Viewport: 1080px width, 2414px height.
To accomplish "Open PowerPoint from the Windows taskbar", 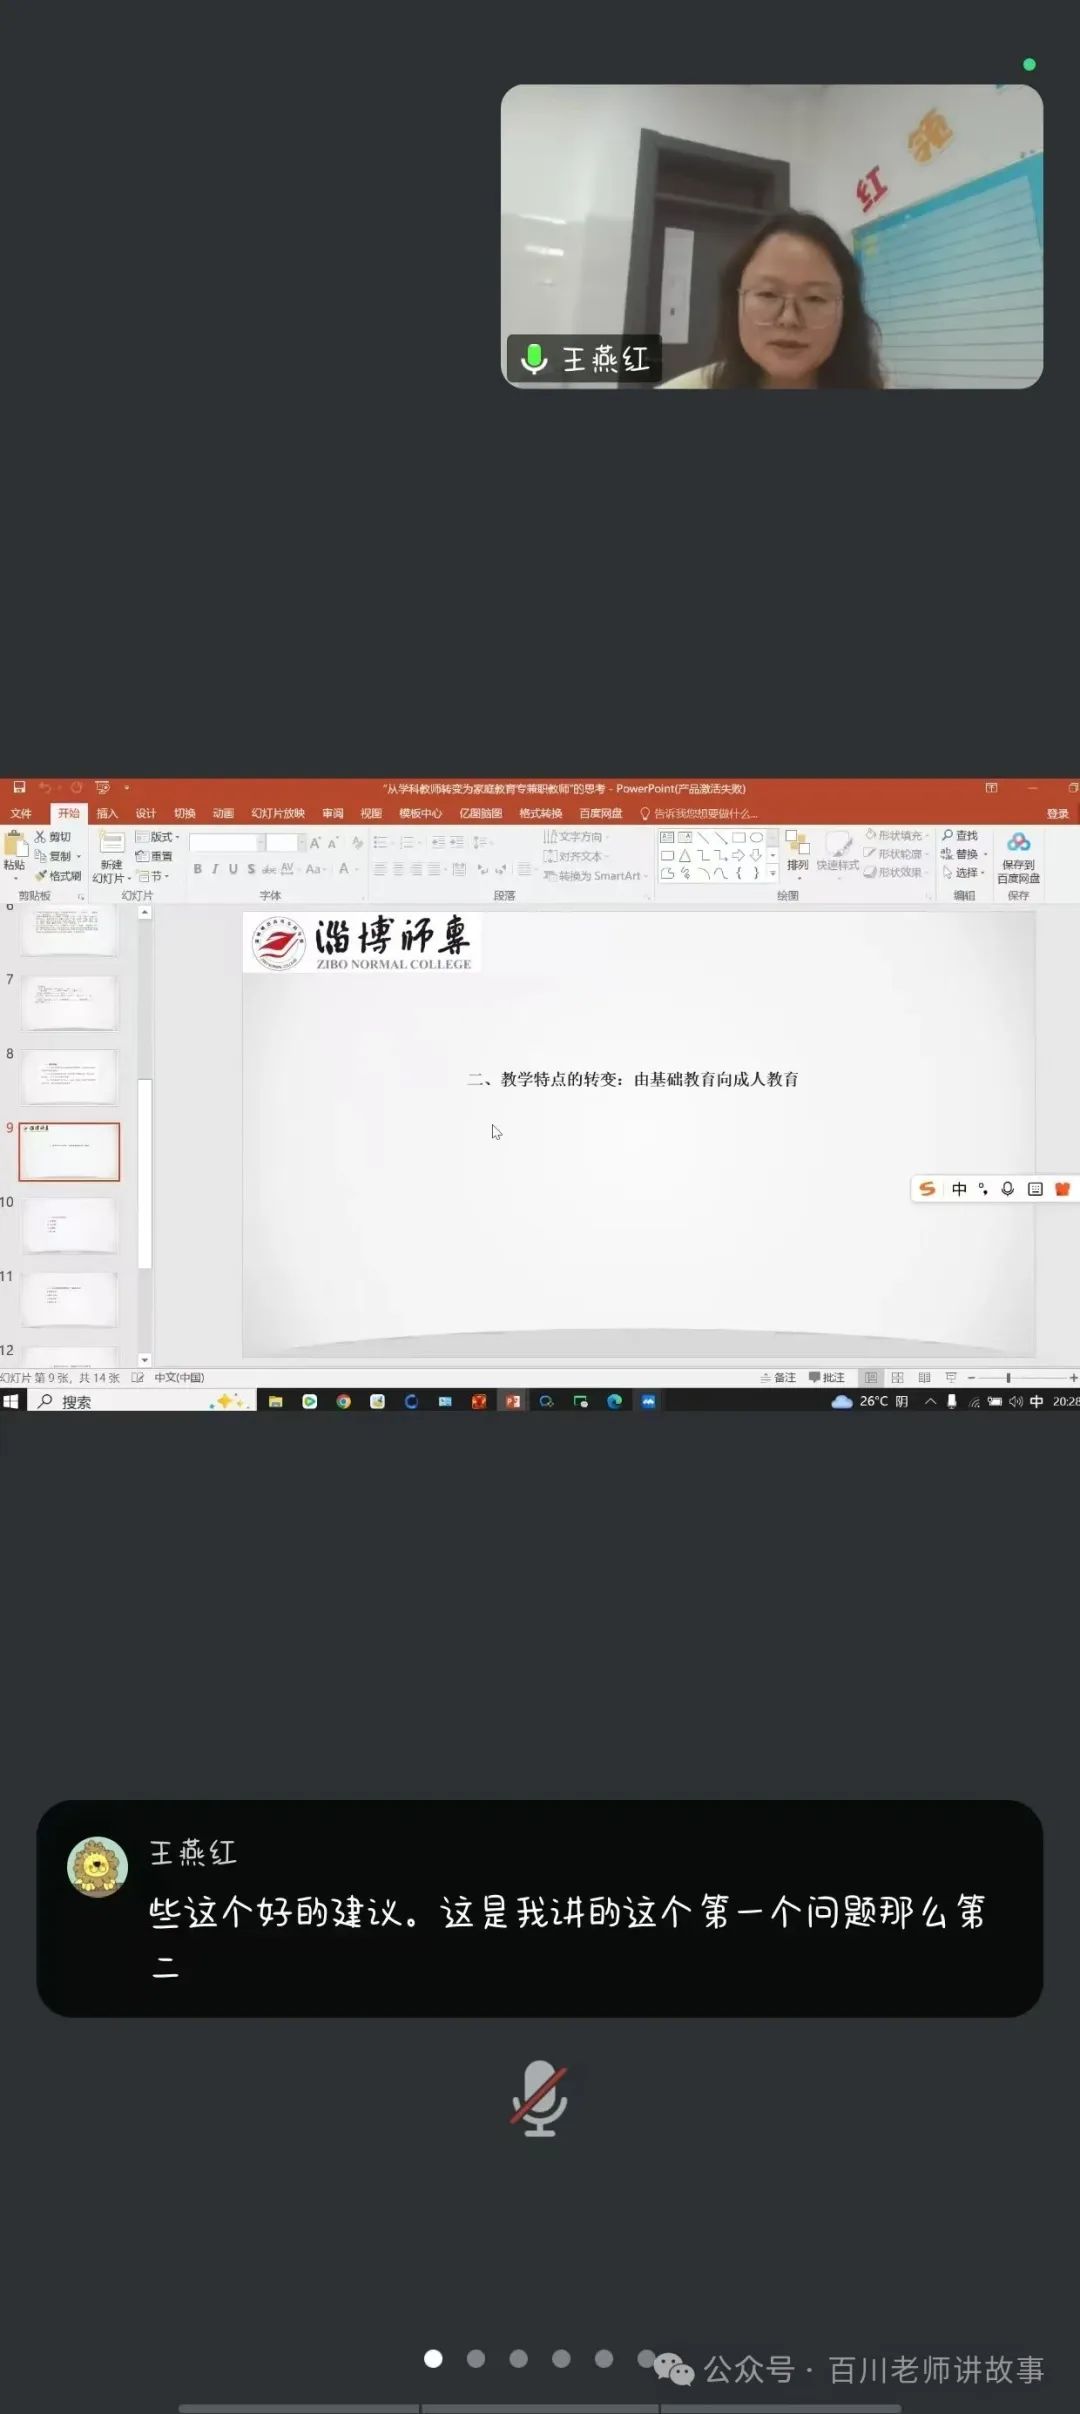I will pos(513,1401).
